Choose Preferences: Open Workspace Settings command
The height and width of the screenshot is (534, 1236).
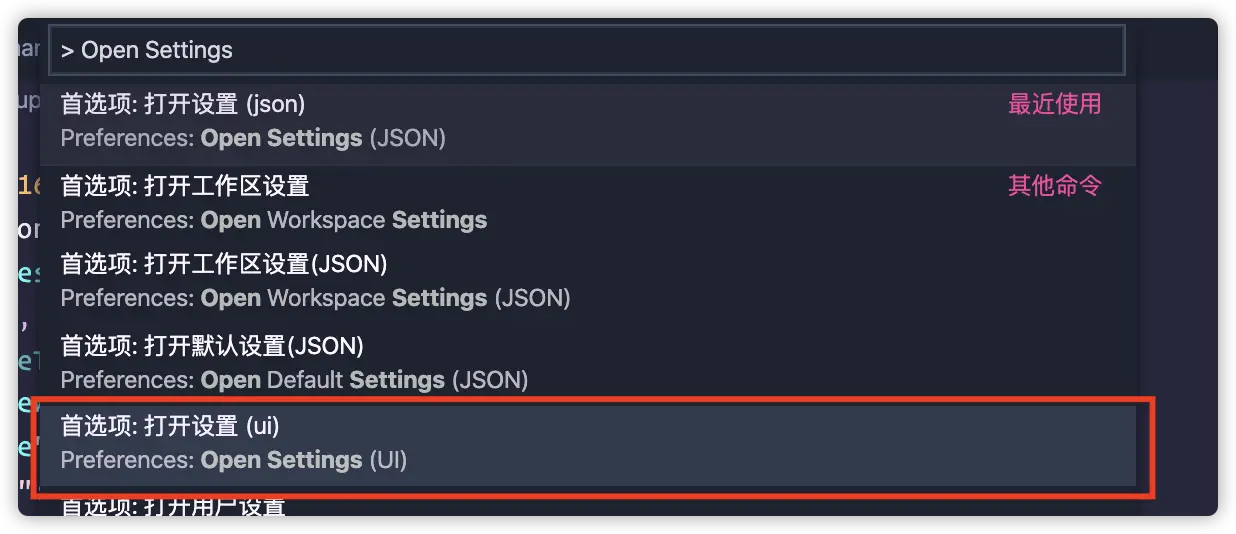[588, 204]
